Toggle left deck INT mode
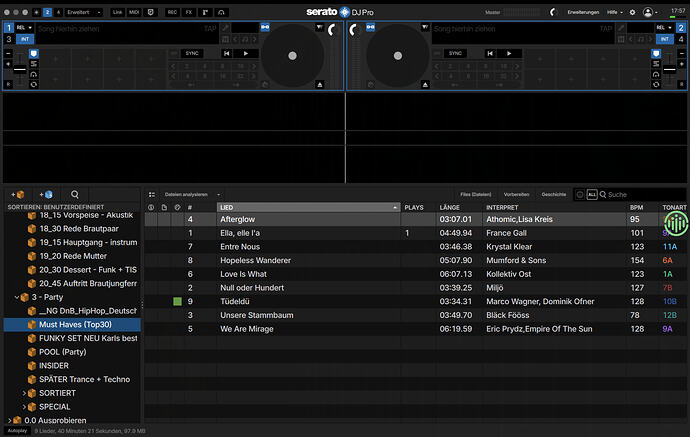 click(x=25, y=39)
